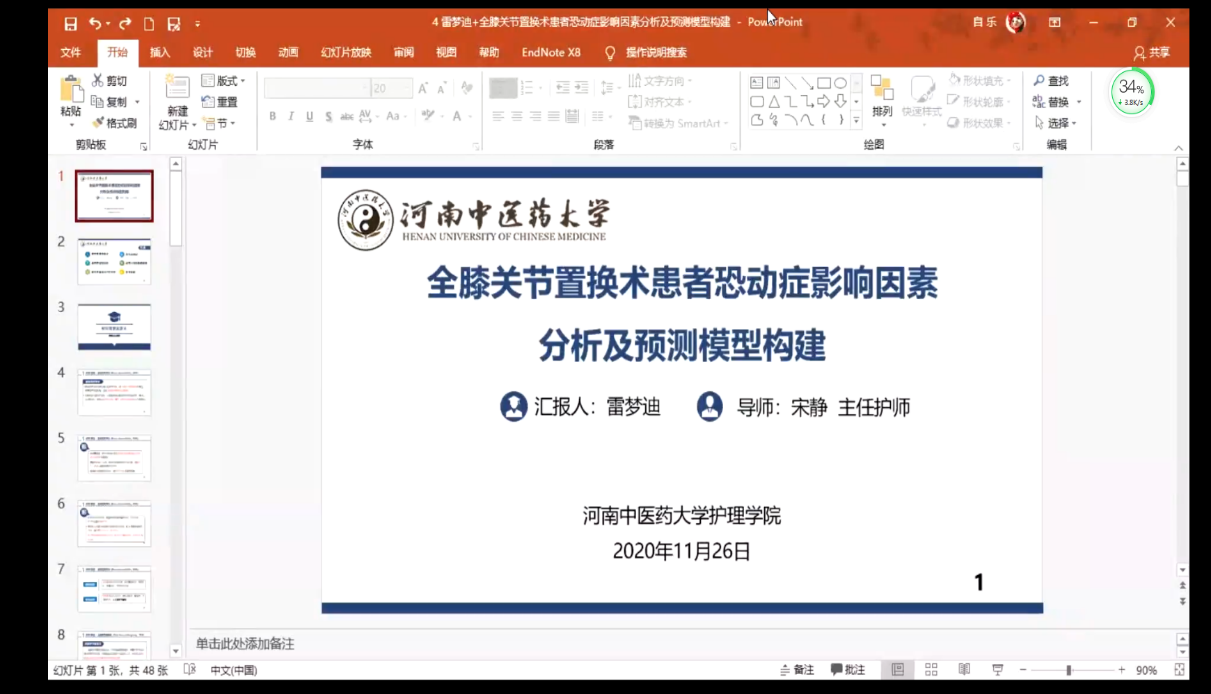Select the rectangle shape in shapes gallery

point(824,83)
